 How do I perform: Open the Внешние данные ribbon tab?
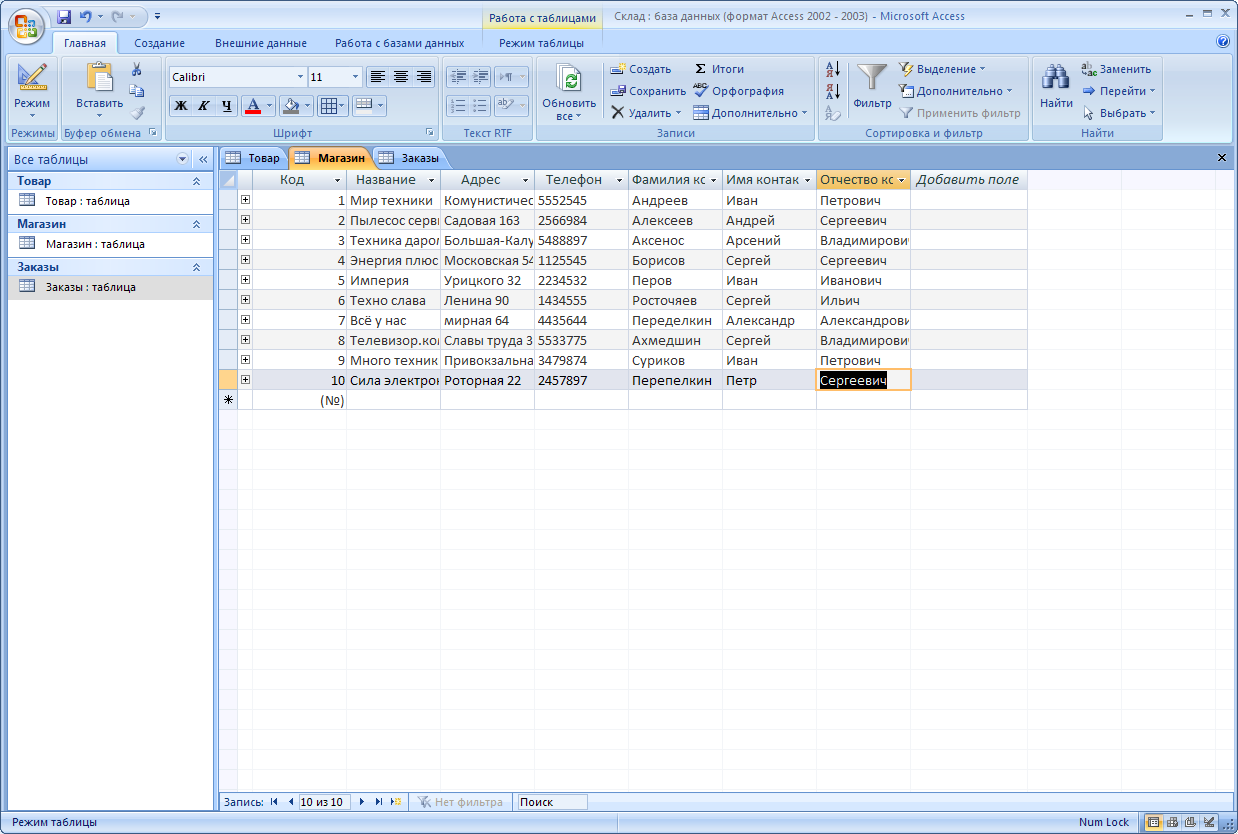(261, 43)
